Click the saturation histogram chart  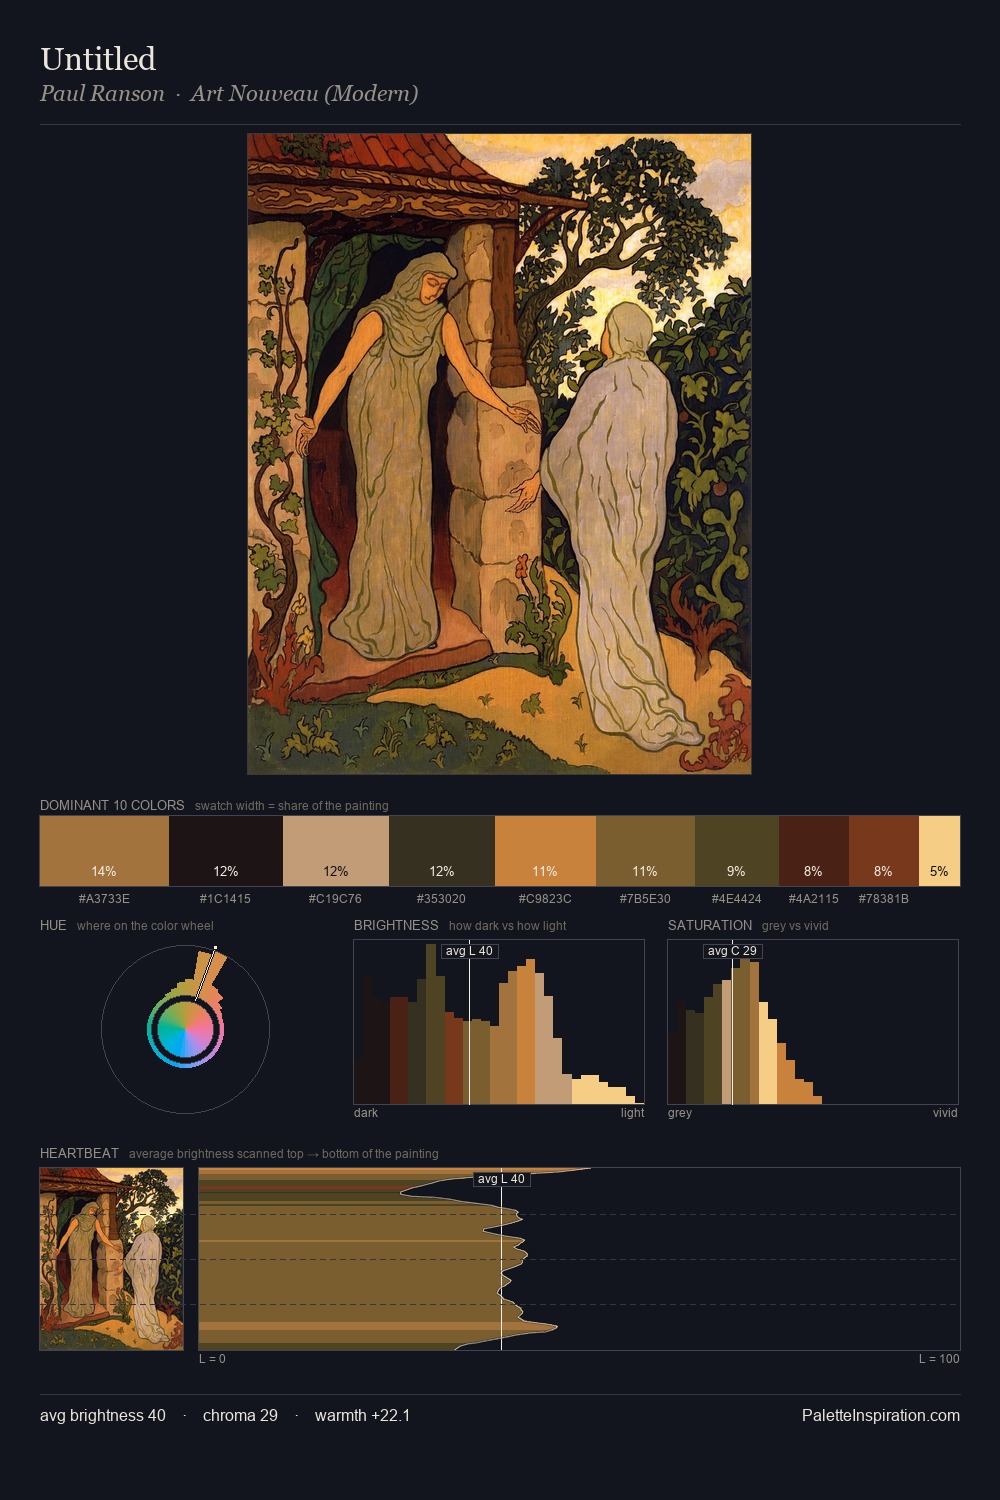[813, 1022]
